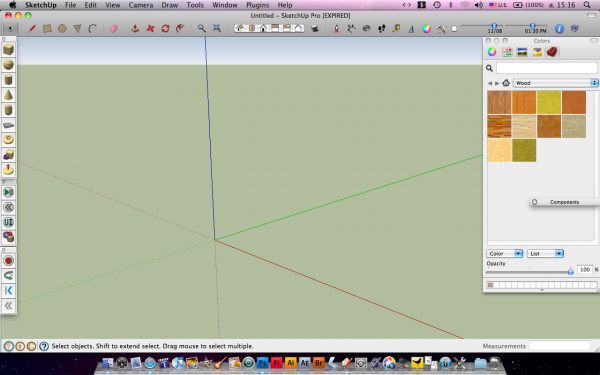Click the home button in Colors panel
Screen dimensions: 600x375
tap(506, 83)
